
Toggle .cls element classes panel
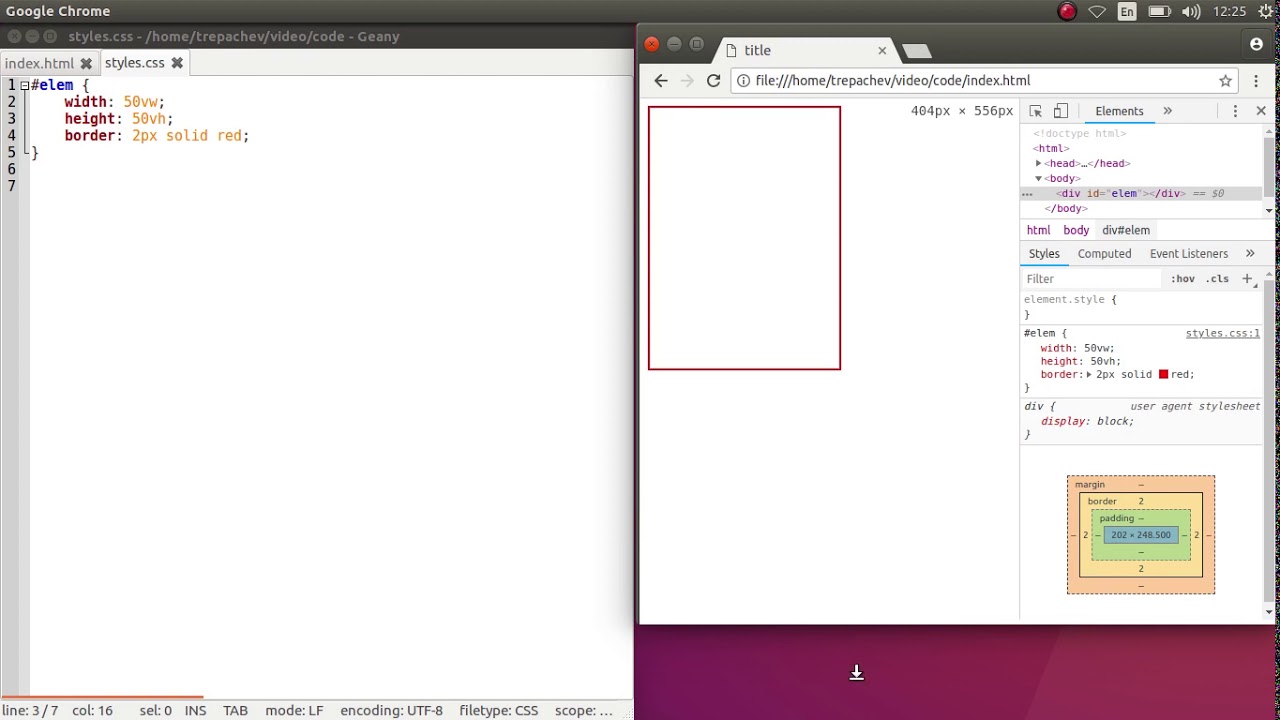(1217, 279)
